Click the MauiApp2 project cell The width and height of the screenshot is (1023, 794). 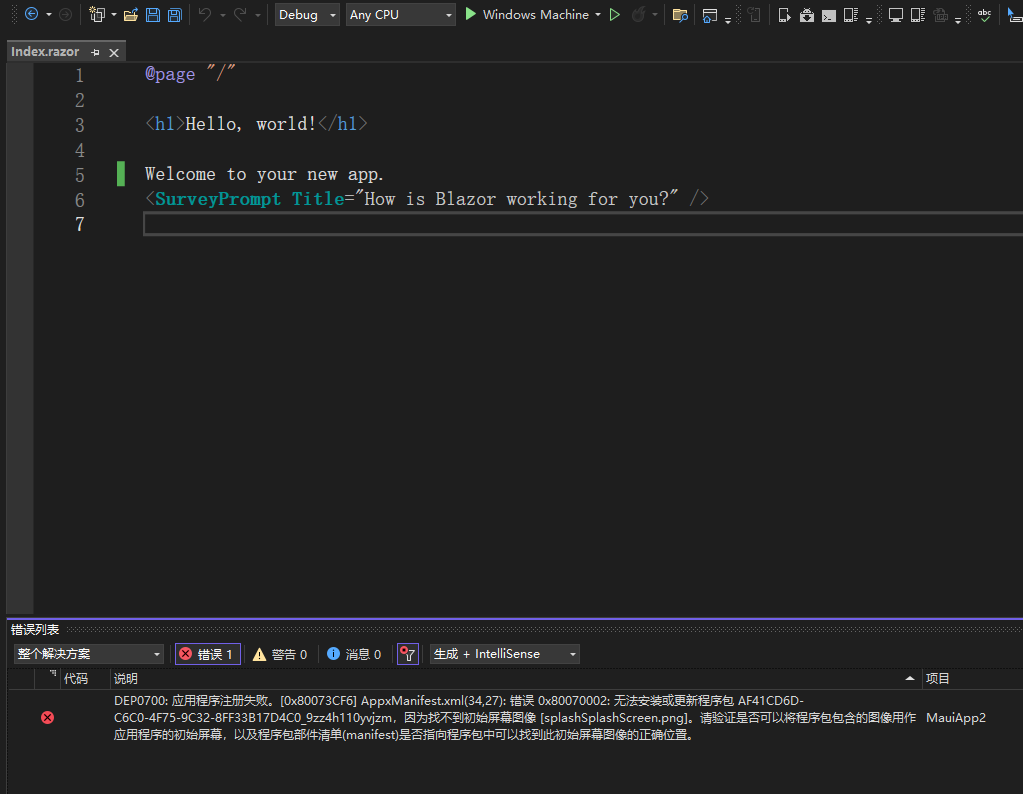(956, 718)
